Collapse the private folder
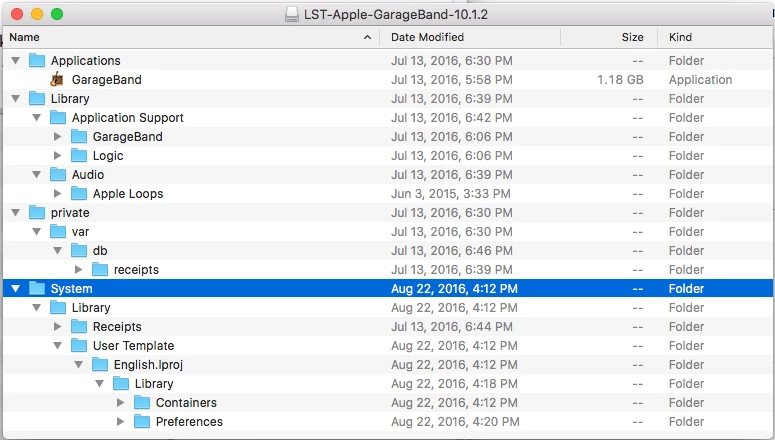 pos(16,213)
